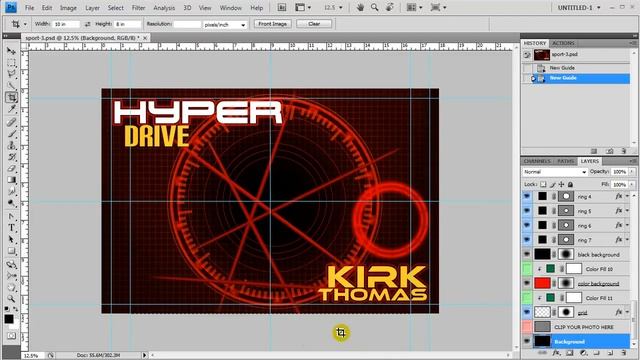
Task: Select the Dodge tool
Action: click(x=11, y=203)
